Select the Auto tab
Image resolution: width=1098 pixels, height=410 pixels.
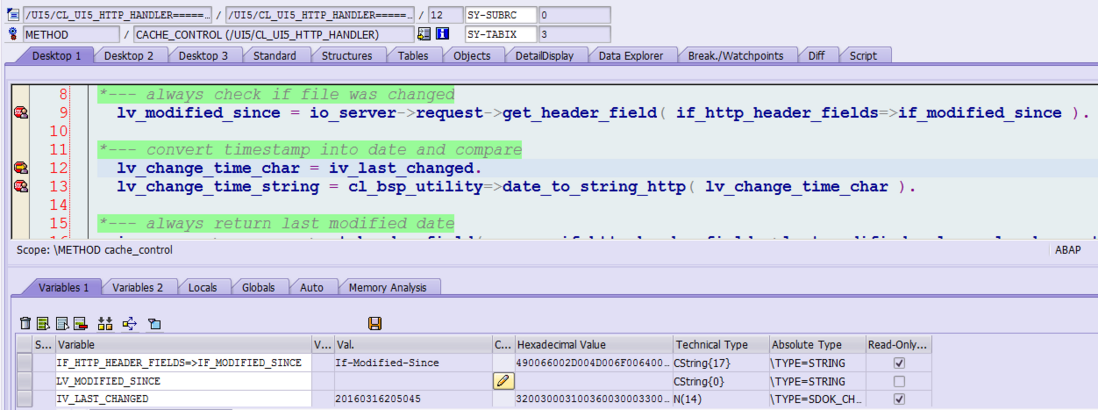[312, 287]
